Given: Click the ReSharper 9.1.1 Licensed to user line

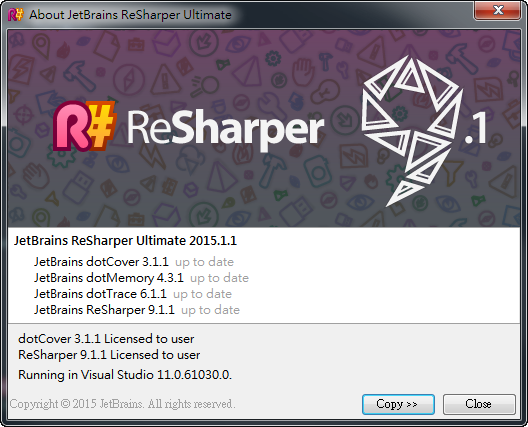Looking at the screenshot, I should click(x=109, y=355).
